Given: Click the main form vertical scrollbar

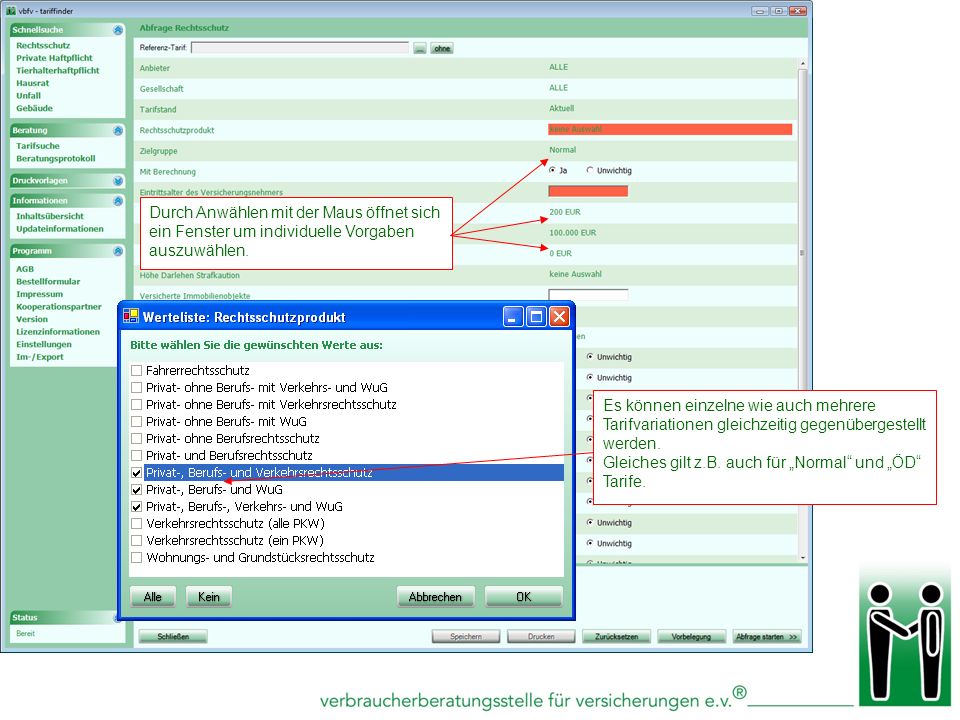Looking at the screenshot, I should (803, 310).
